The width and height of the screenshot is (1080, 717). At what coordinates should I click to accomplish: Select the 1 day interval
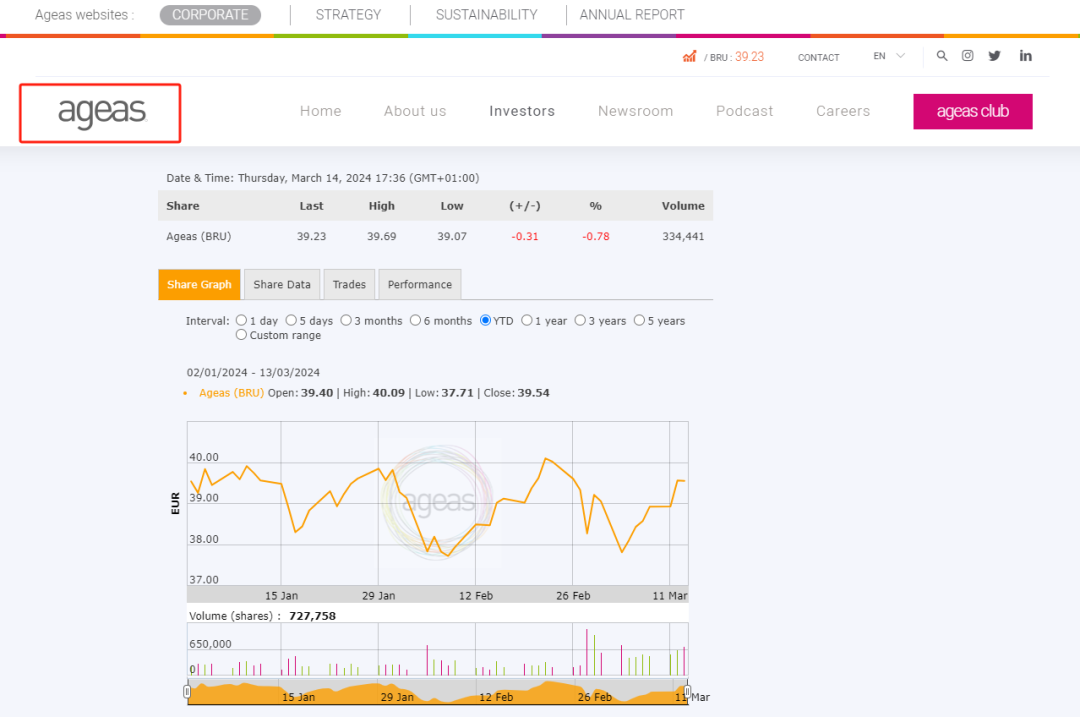tap(241, 320)
